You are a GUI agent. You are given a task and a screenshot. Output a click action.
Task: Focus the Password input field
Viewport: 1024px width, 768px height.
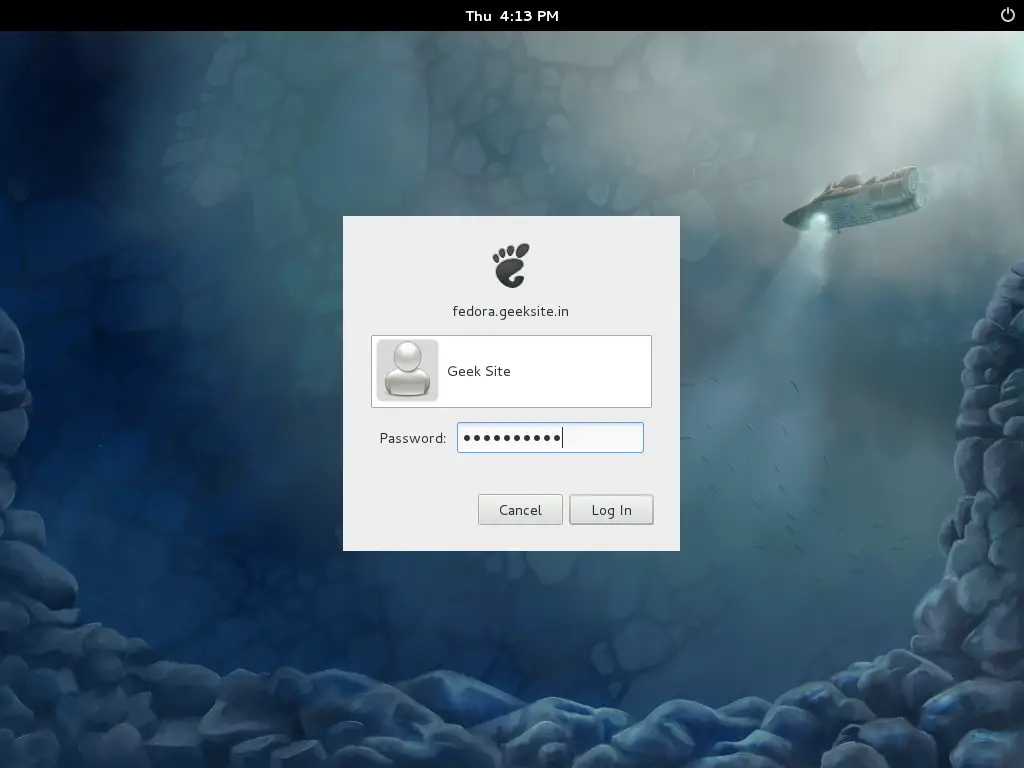(x=550, y=438)
